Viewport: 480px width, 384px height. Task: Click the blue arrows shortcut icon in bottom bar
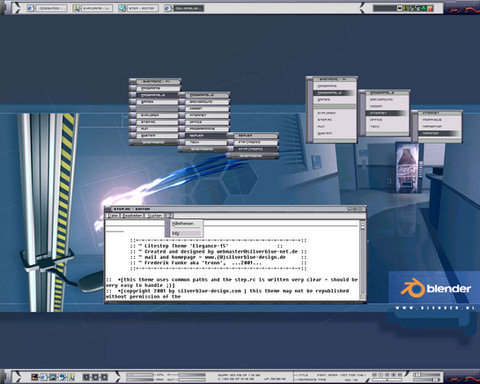click(62, 377)
